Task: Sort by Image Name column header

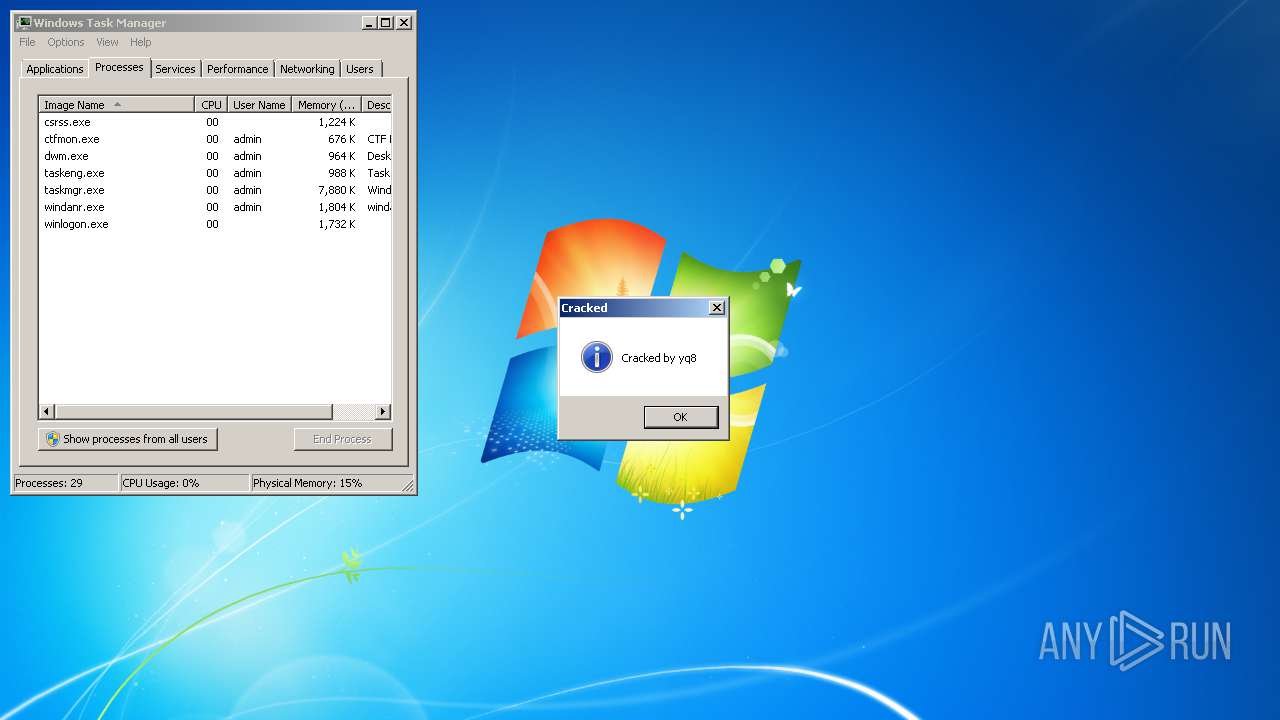Action: coord(117,105)
